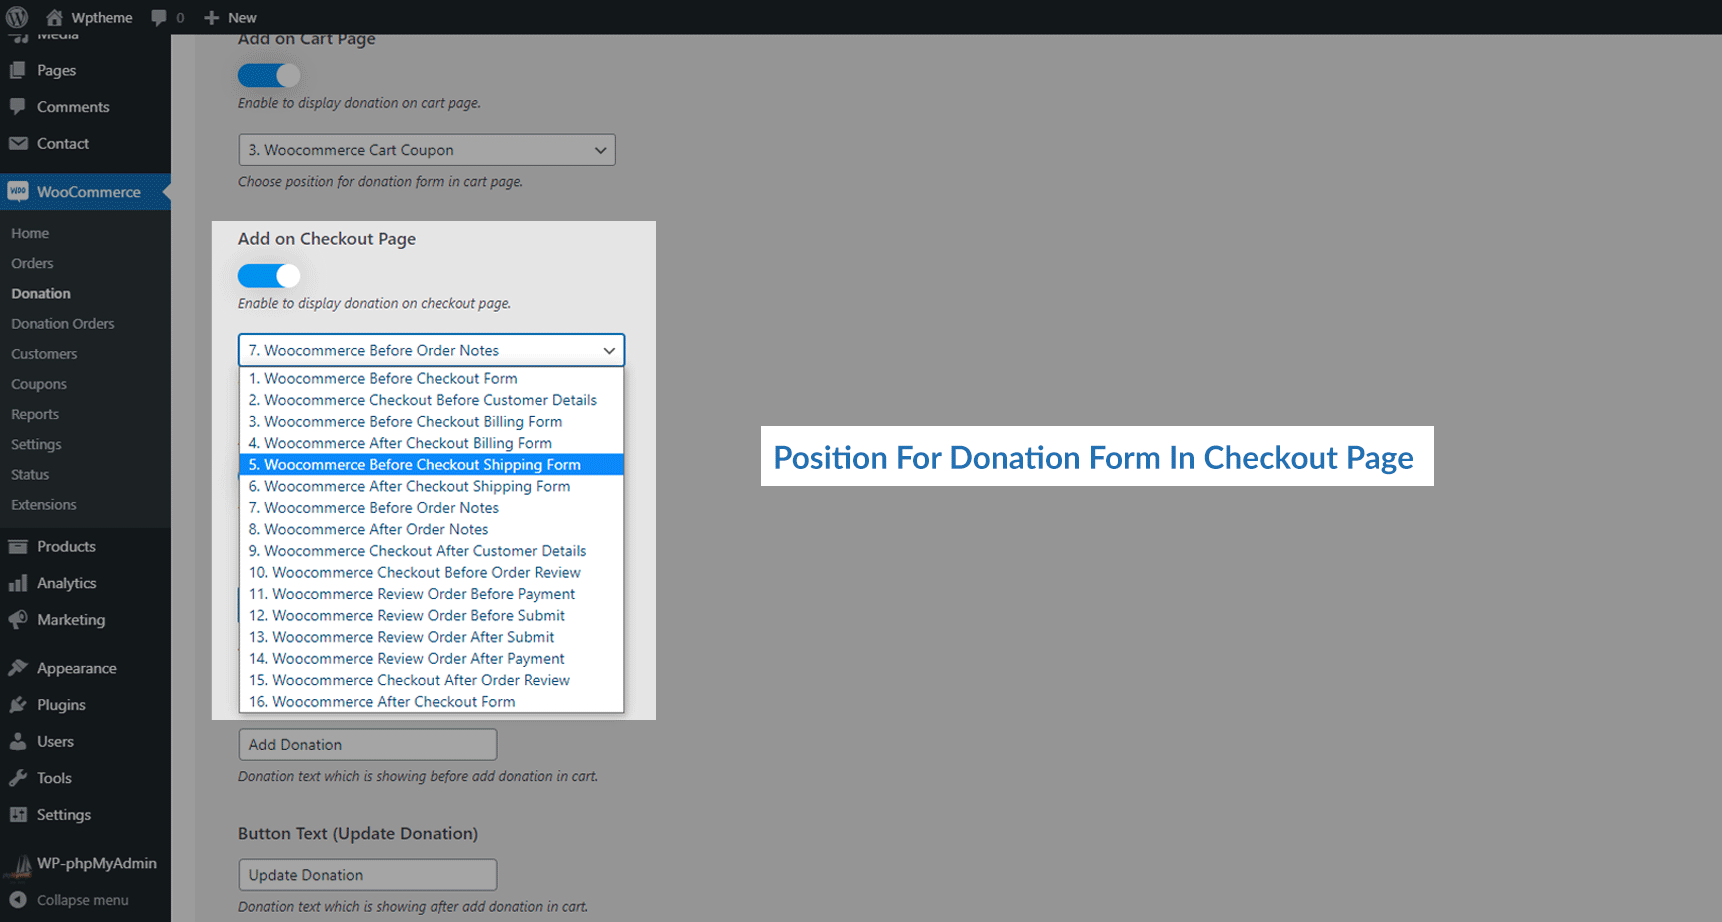The image size is (1722, 922).
Task: Select option 16. Woocommerce After Checkout Form
Action: [431, 701]
